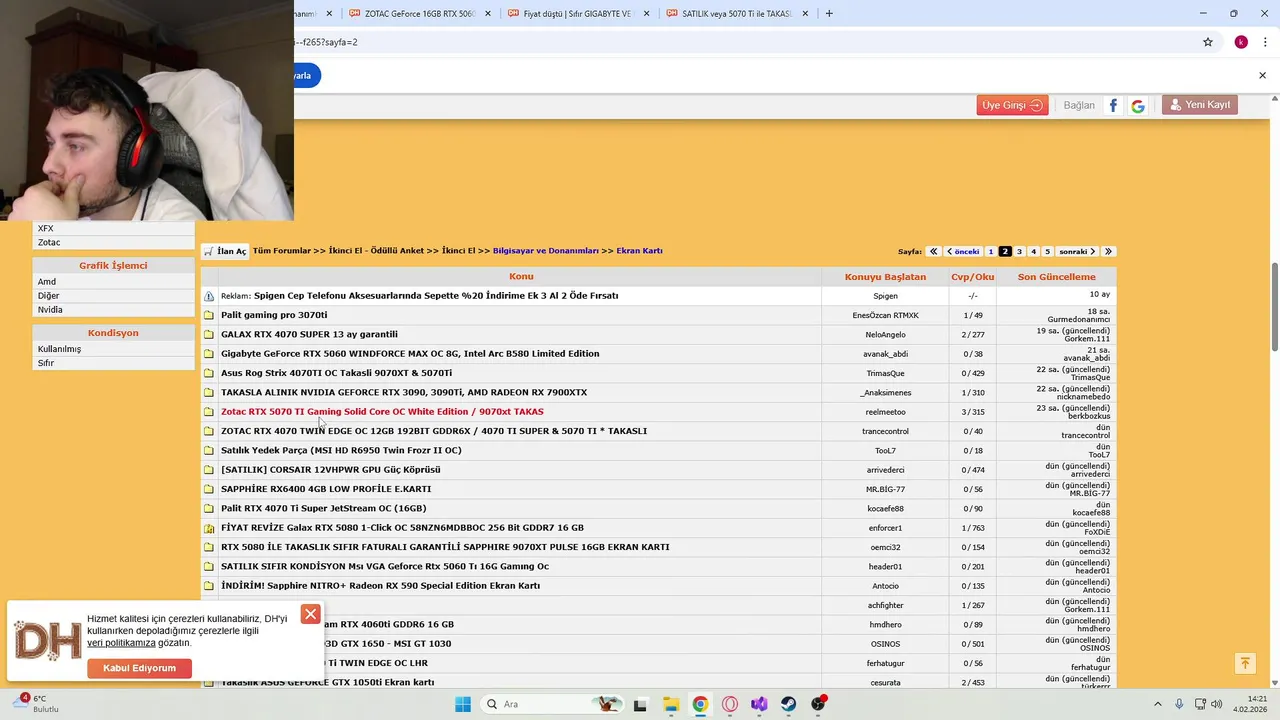The image size is (1280, 720).
Task: Filter condition by Sıfır
Action: (x=46, y=363)
